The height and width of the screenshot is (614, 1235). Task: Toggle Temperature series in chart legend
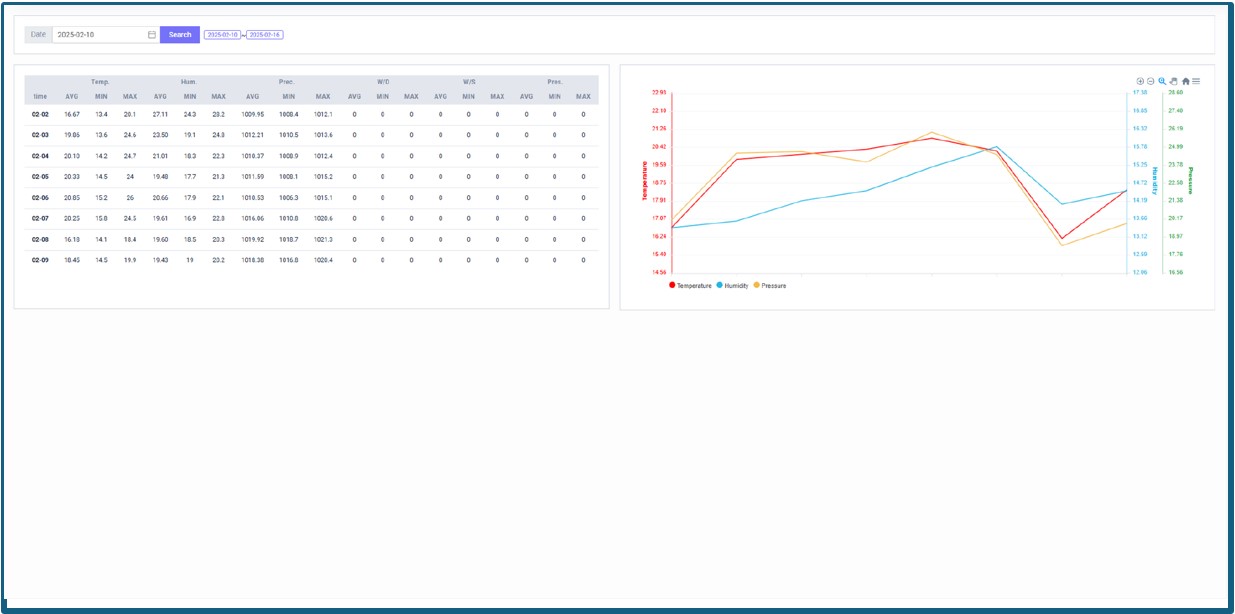[x=694, y=286]
